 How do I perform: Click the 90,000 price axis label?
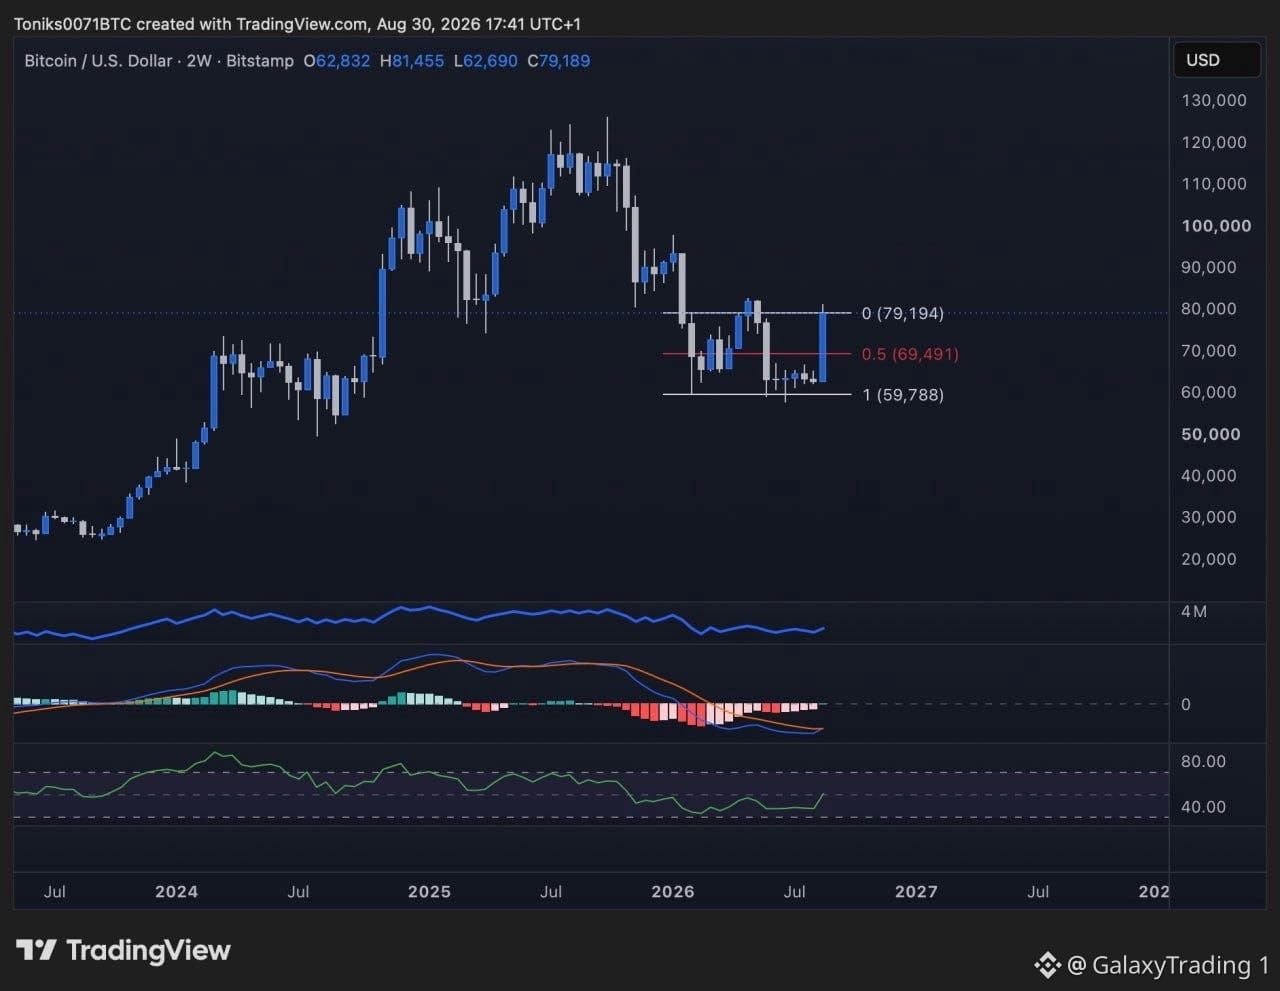click(1208, 267)
